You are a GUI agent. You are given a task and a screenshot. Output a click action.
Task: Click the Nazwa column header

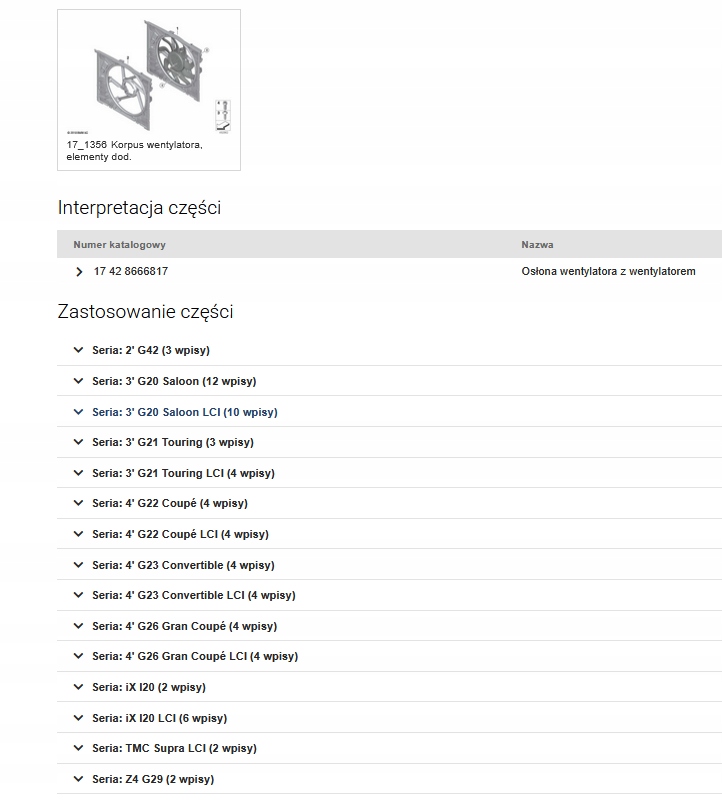[x=537, y=245]
